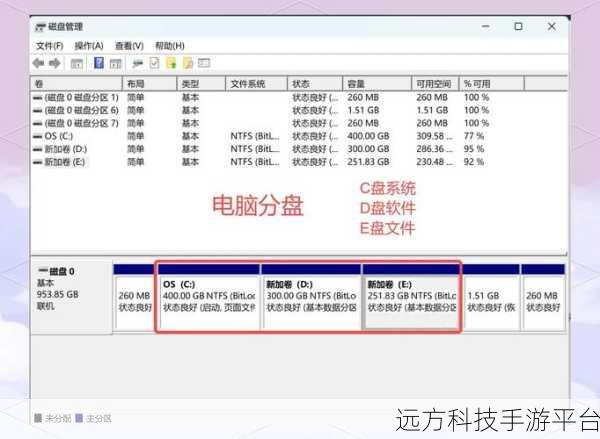Viewport: 600px width, 439px height.
Task: Sort by the % 可用 column header
Action: [x=491, y=84]
